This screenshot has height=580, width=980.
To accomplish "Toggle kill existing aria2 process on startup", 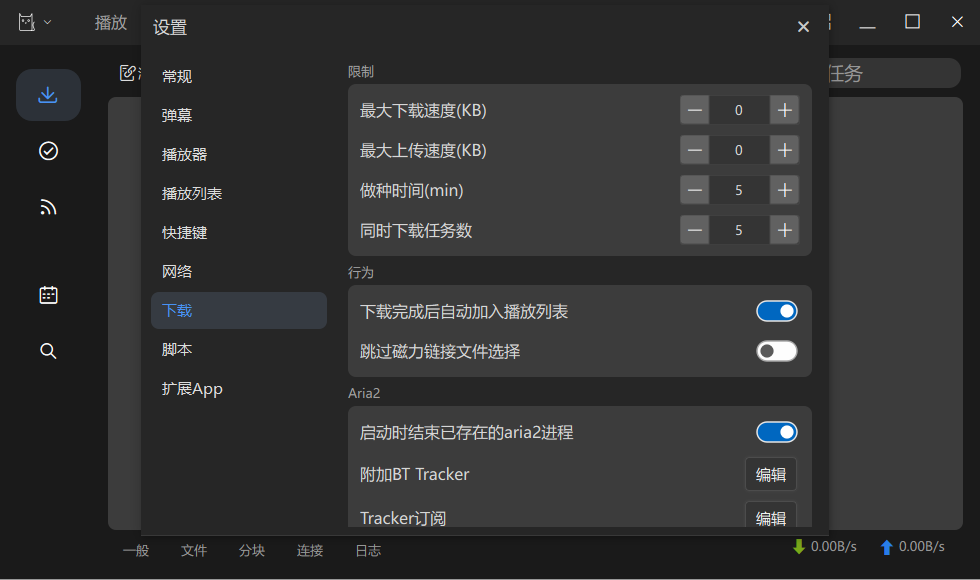I will pyautogui.click(x=777, y=432).
